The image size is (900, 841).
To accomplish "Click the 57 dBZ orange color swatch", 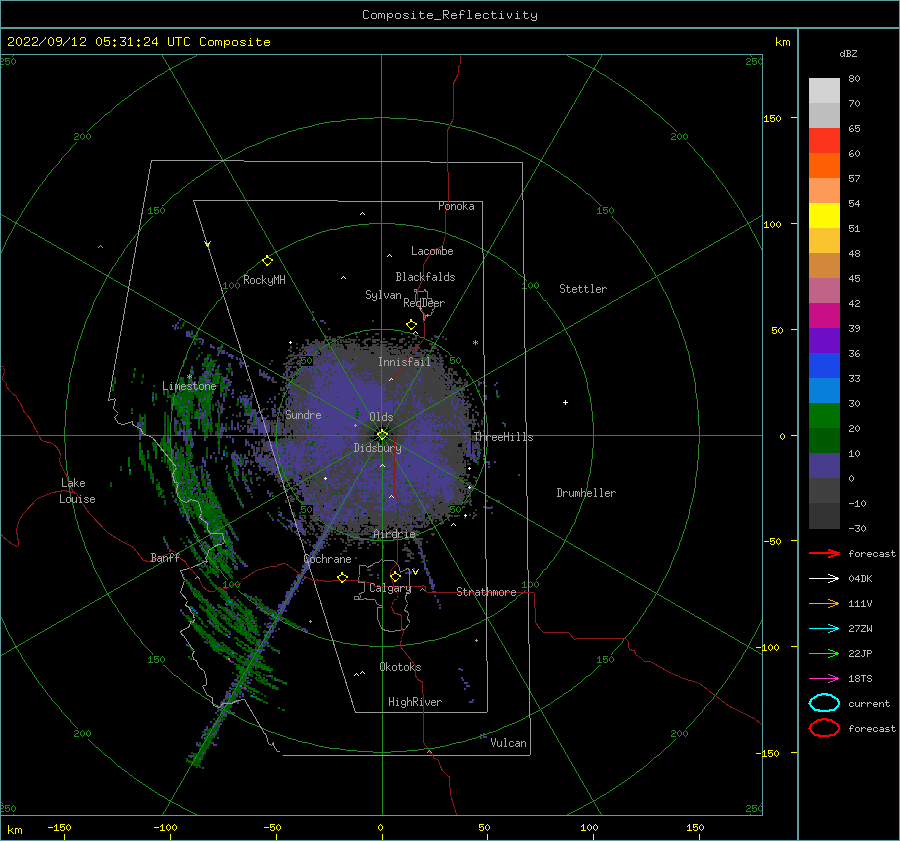I will click(x=824, y=165).
